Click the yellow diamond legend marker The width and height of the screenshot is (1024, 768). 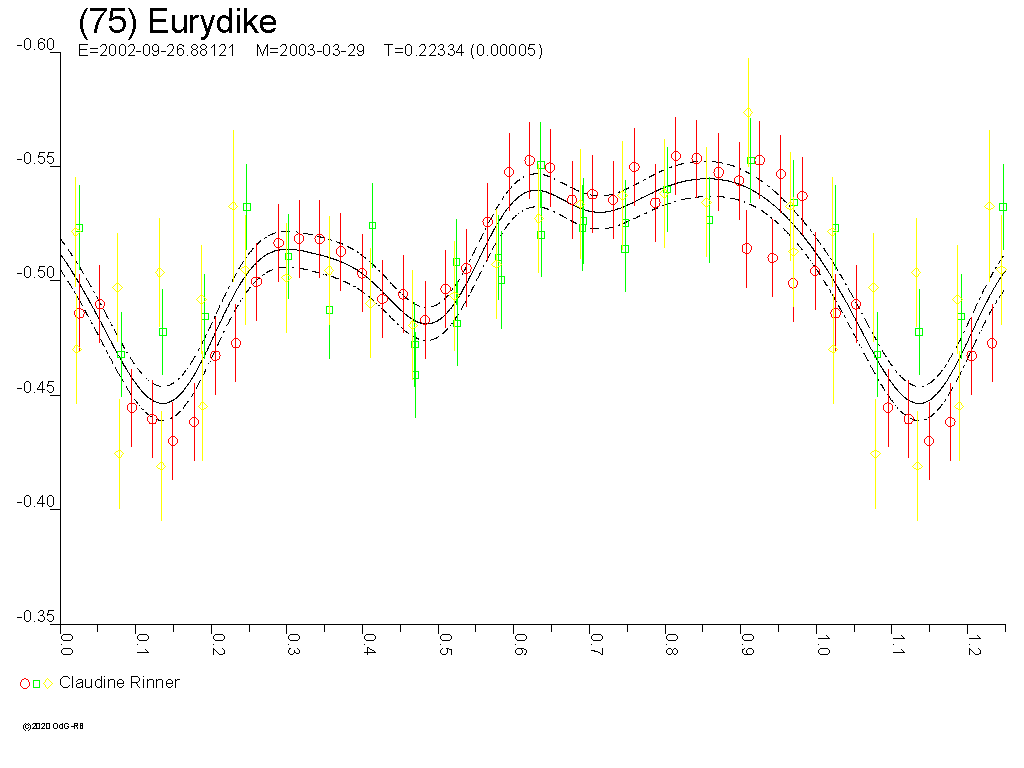click(x=48, y=684)
